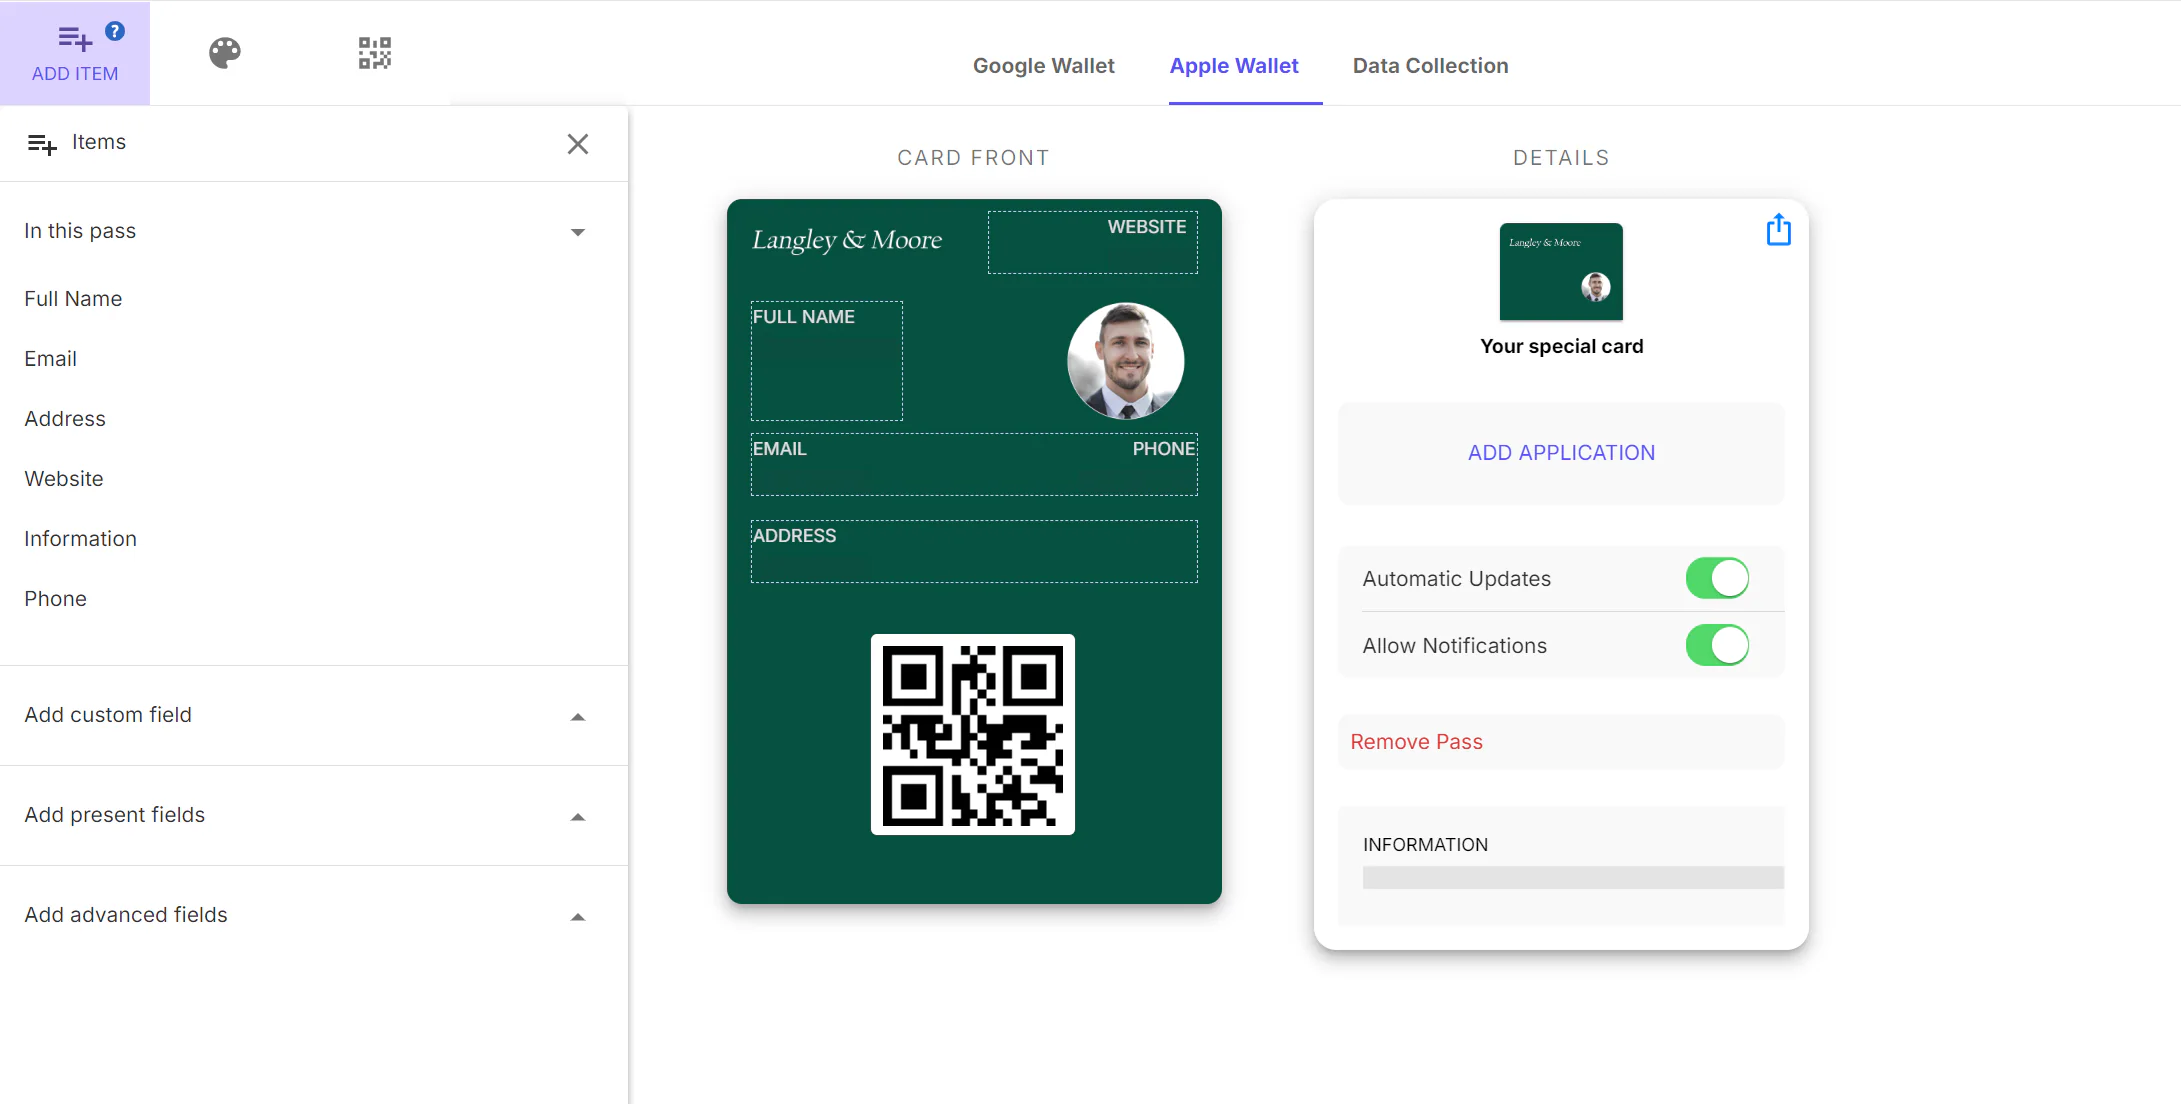The image size is (2181, 1104).
Task: Expand the Add present fields section
Action: [x=577, y=816]
